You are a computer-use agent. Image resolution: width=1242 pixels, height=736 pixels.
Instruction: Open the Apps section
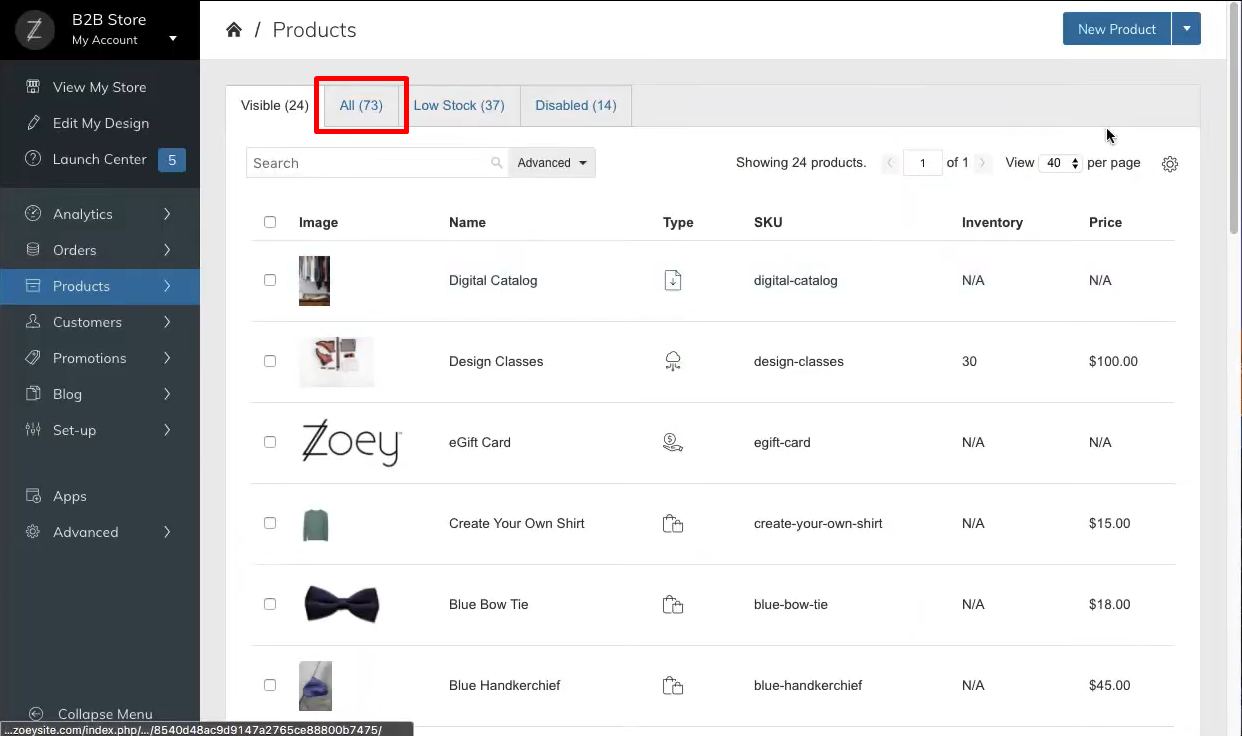pos(67,495)
